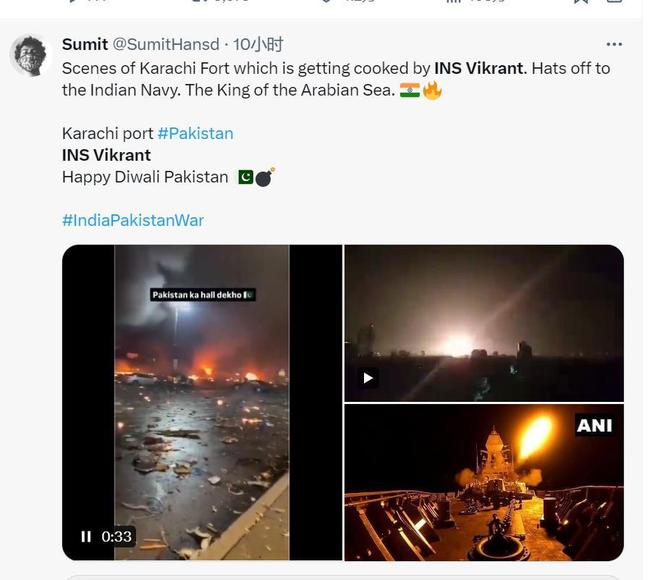Click the Sumit display name
The image size is (660, 580).
pyautogui.click(x=84, y=44)
